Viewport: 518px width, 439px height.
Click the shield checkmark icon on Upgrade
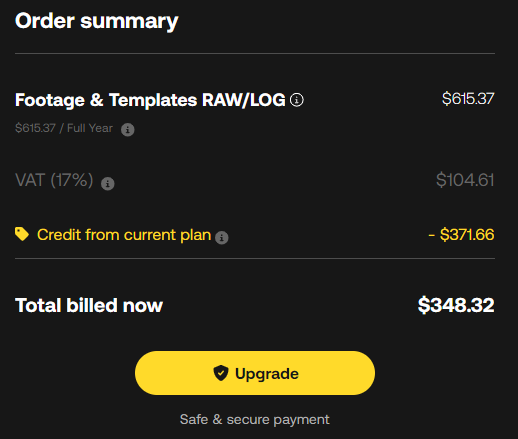pos(221,373)
